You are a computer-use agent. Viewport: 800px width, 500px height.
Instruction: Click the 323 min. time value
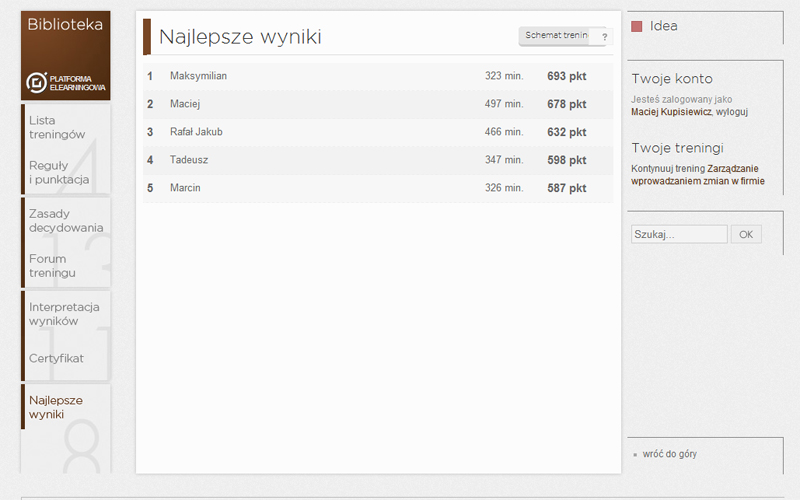(504, 76)
